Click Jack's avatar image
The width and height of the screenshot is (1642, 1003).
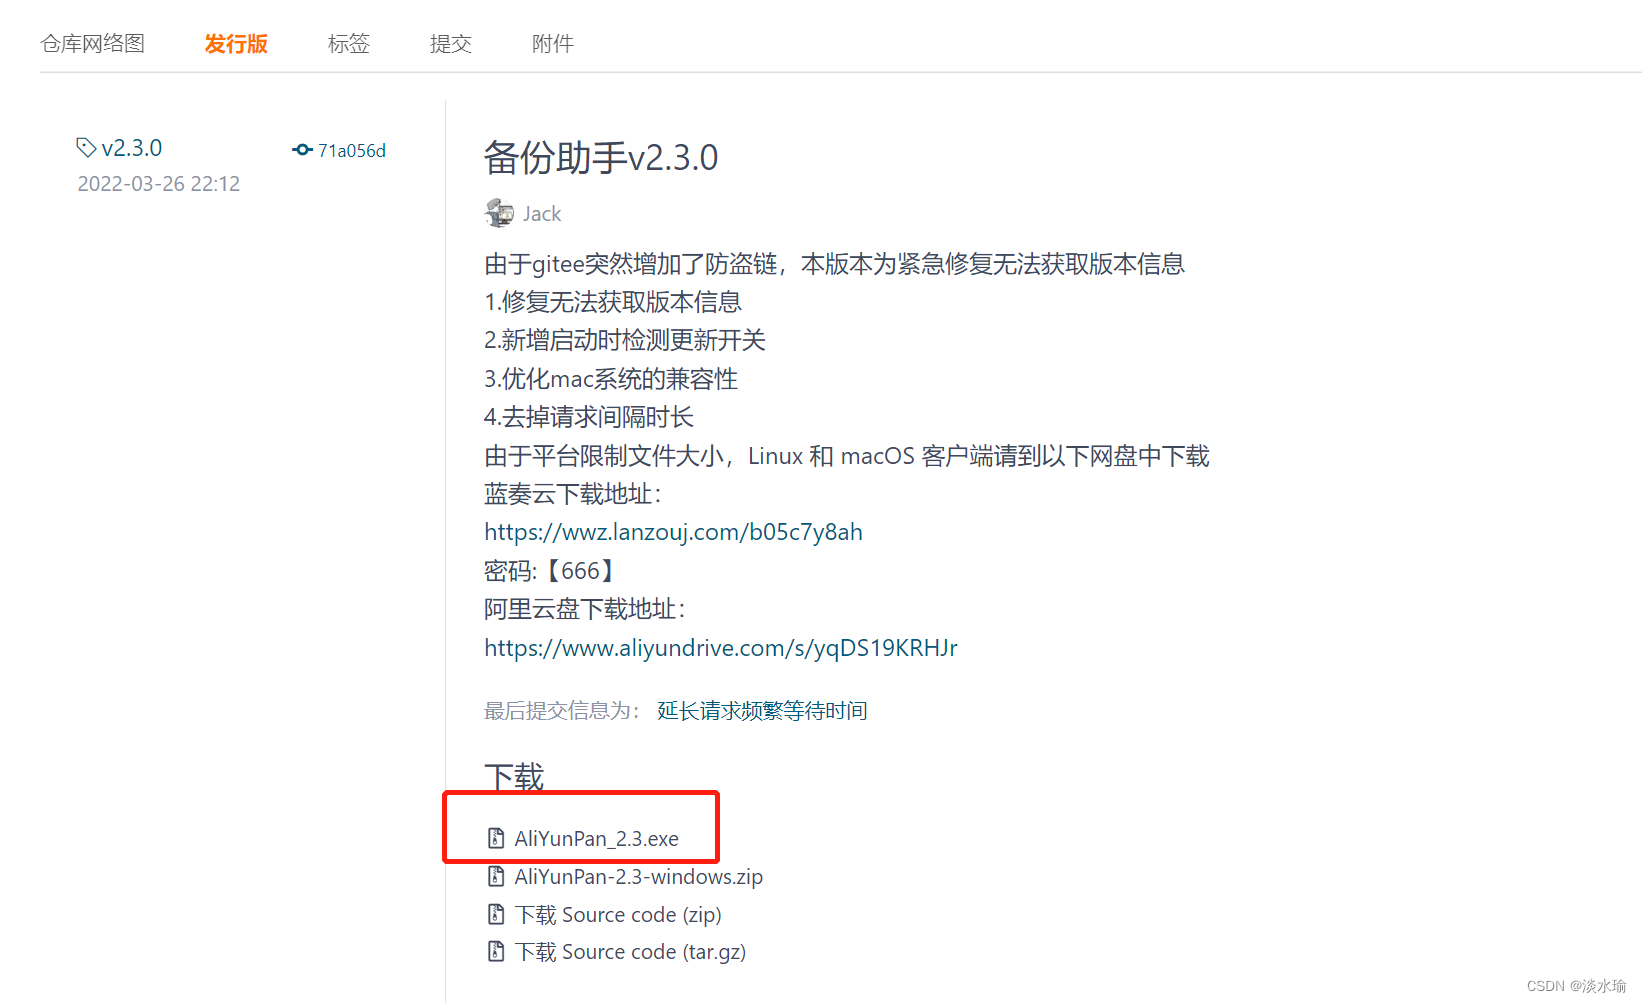(499, 213)
